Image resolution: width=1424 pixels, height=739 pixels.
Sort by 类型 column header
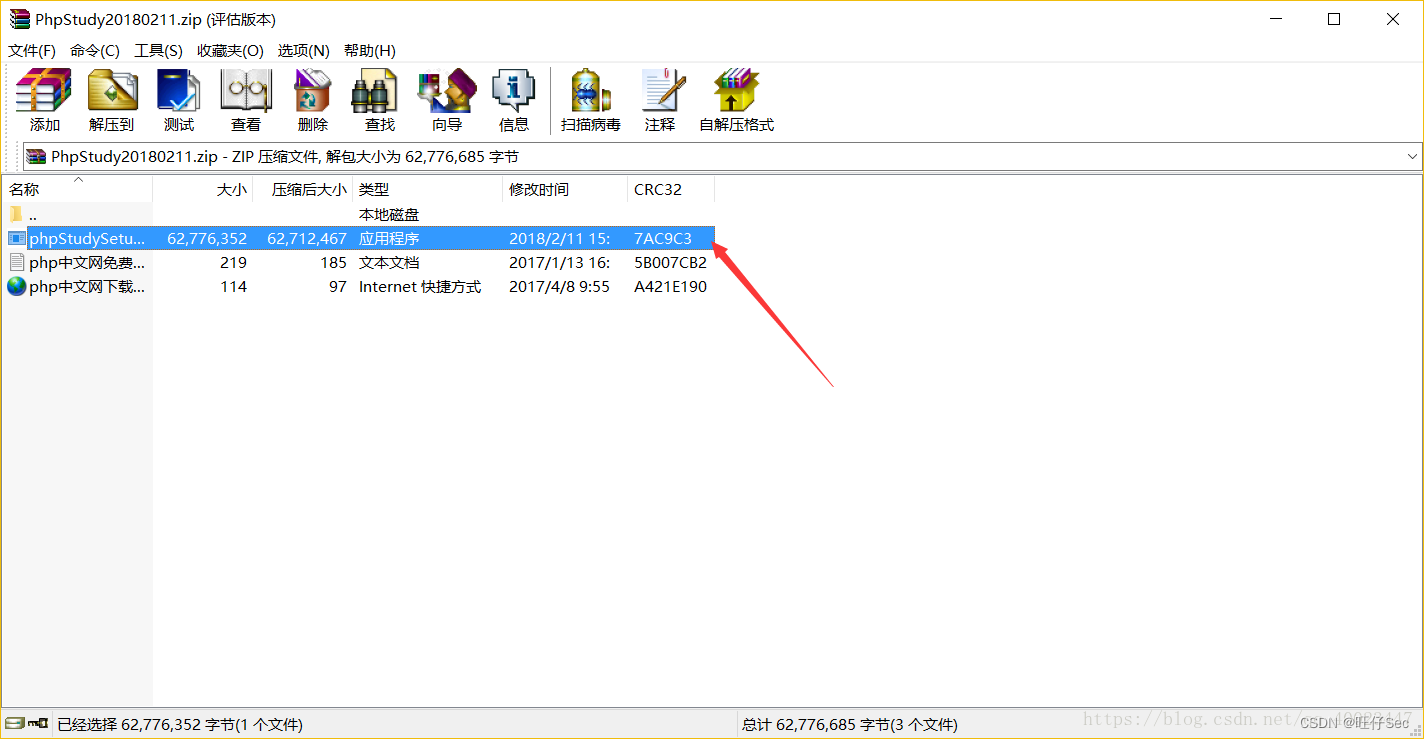coord(428,189)
